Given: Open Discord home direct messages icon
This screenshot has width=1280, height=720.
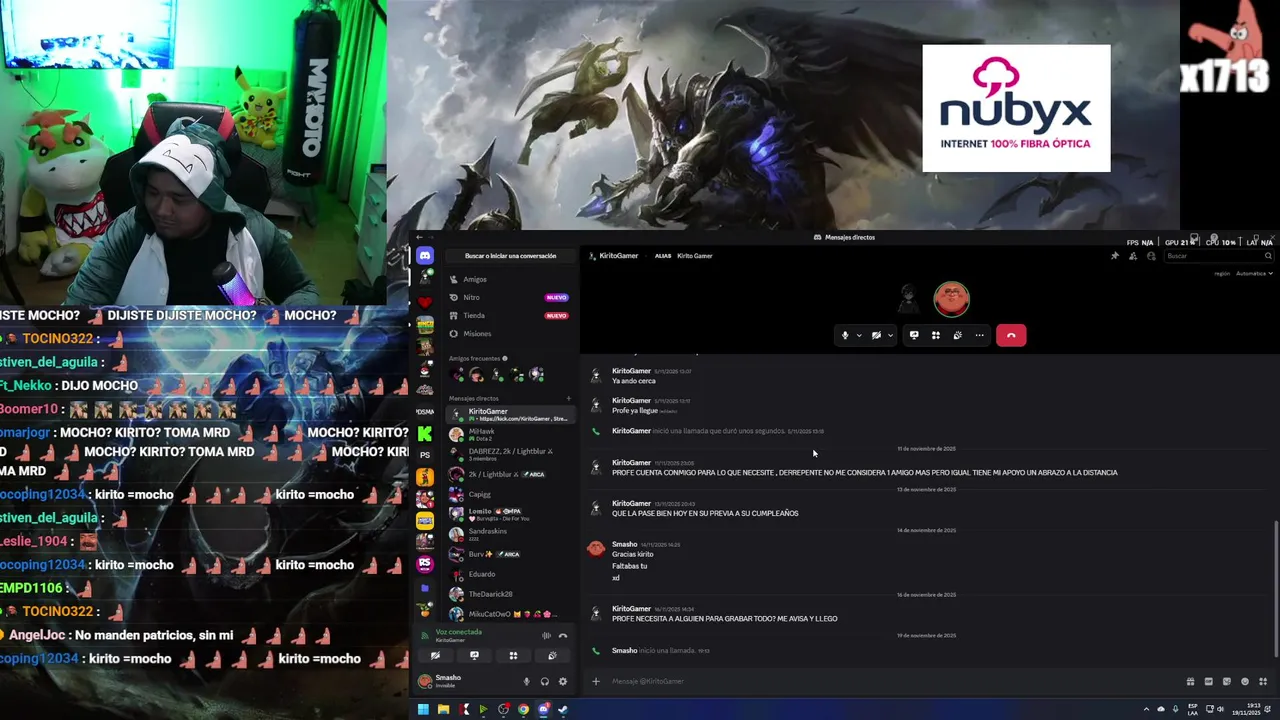Looking at the screenshot, I should [425, 256].
